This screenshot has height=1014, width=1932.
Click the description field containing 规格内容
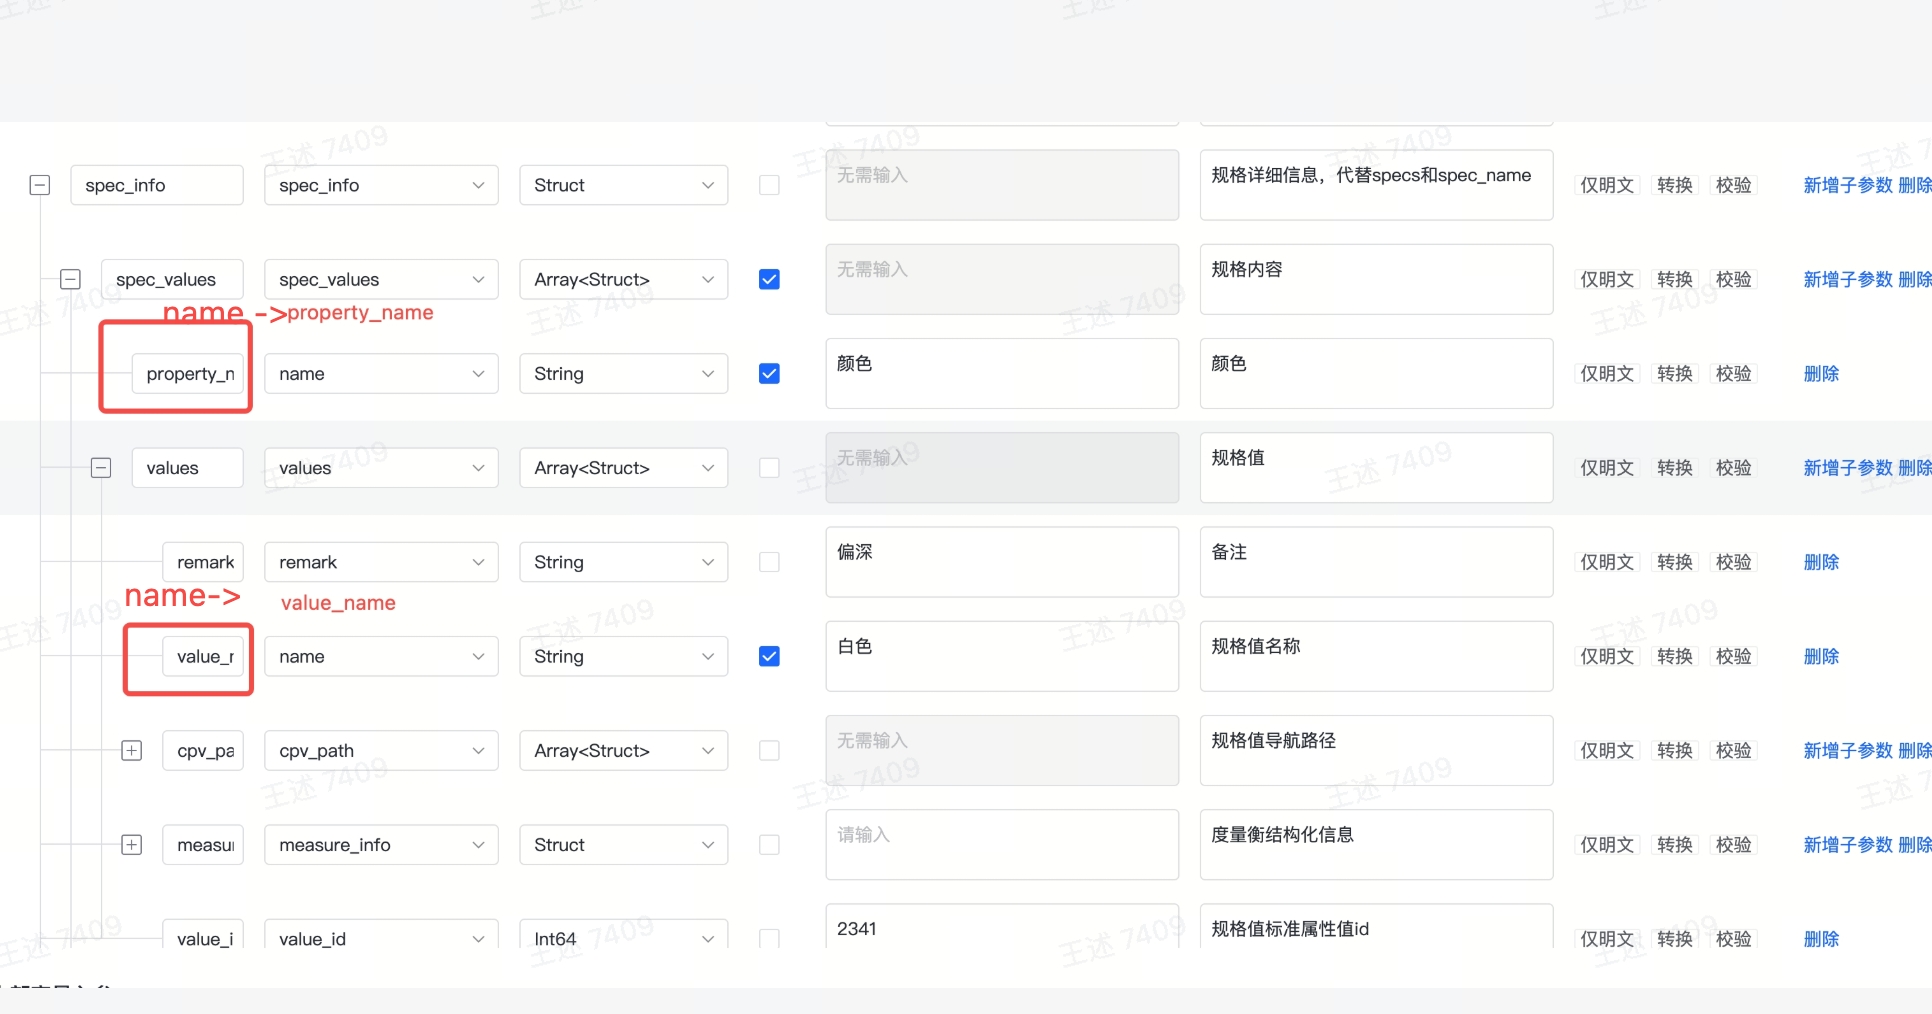click(1375, 279)
